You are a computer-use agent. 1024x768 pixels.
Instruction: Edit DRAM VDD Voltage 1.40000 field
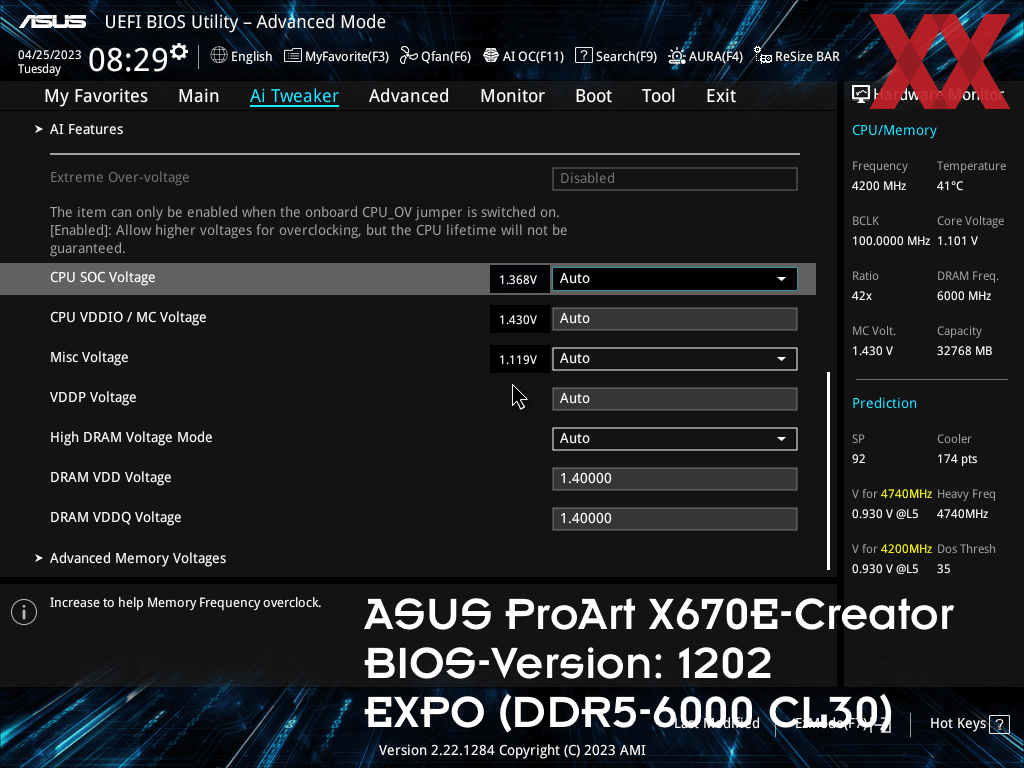tap(675, 479)
